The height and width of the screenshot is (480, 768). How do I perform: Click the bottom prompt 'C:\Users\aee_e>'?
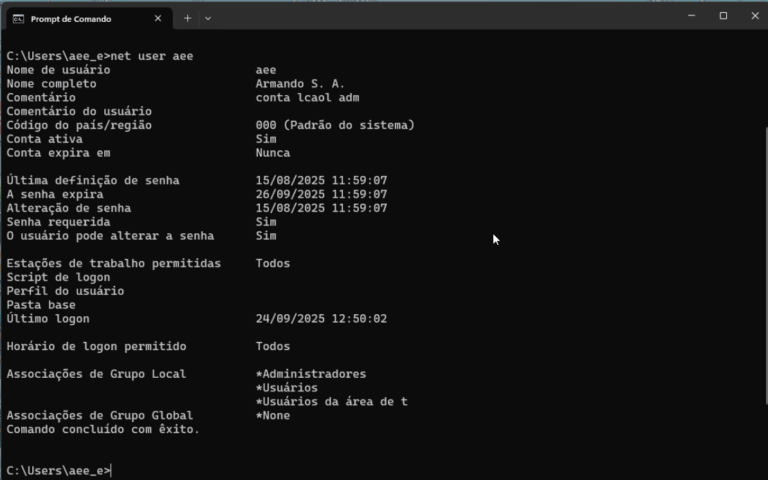pos(59,471)
